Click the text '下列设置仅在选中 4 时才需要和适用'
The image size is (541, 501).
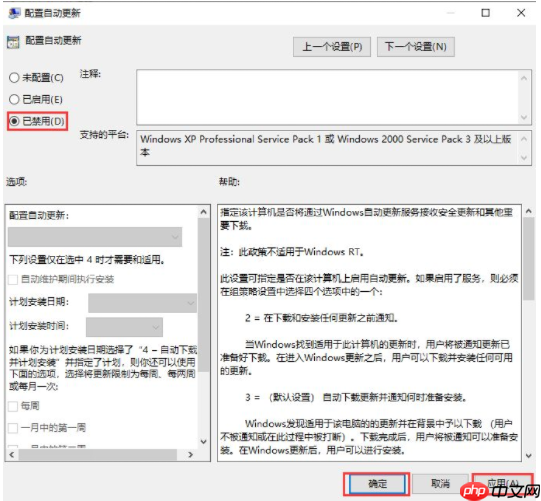[87, 259]
